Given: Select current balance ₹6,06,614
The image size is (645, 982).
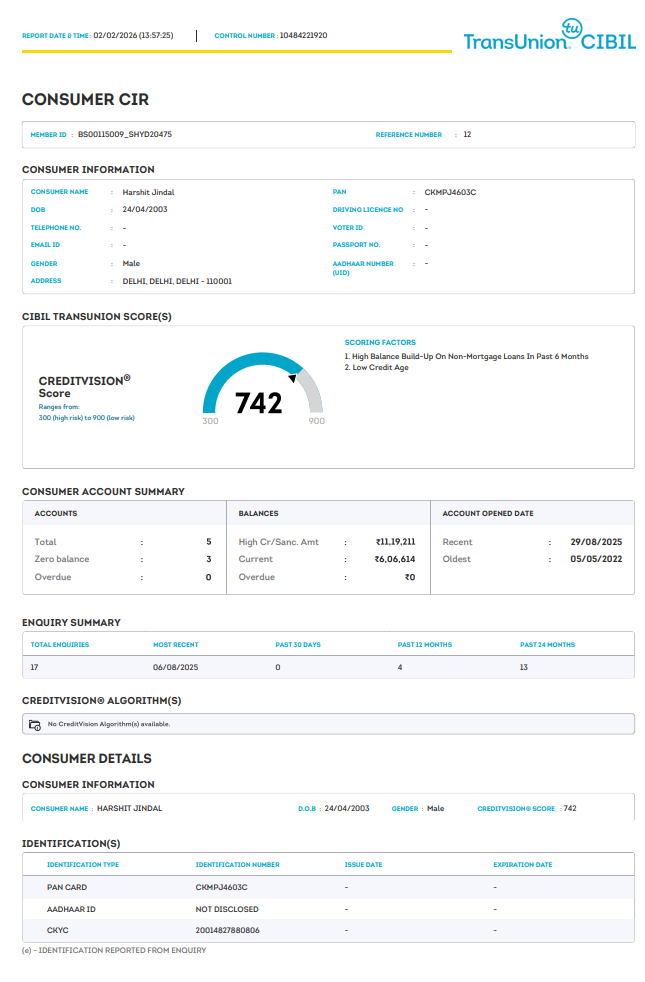Looking at the screenshot, I should pos(395,559).
